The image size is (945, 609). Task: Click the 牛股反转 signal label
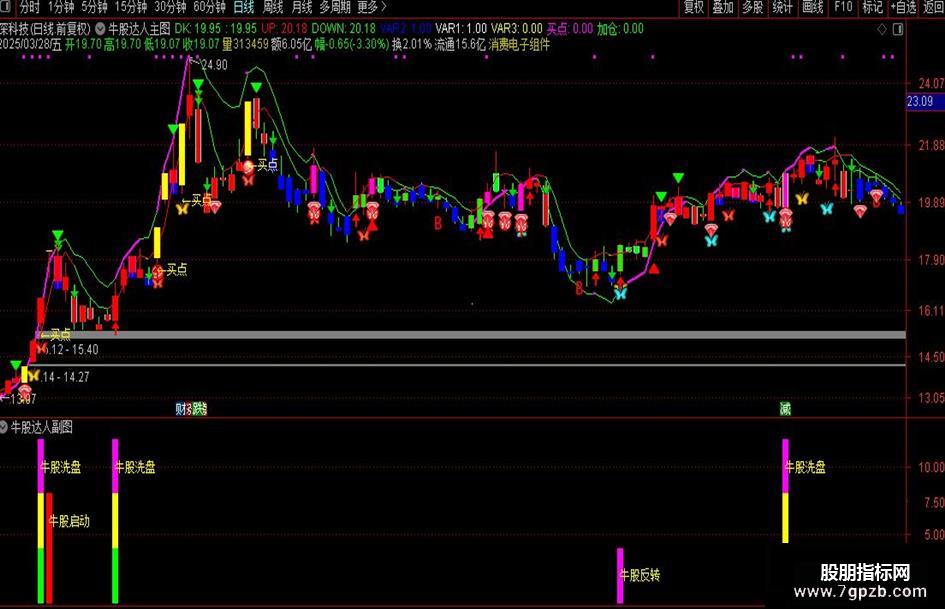point(640,575)
